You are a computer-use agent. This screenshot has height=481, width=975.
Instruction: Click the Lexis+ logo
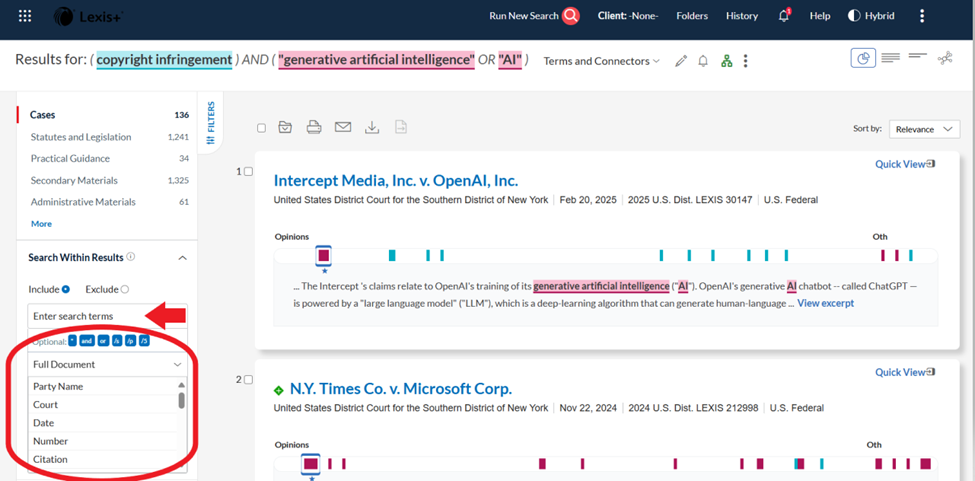pos(88,16)
